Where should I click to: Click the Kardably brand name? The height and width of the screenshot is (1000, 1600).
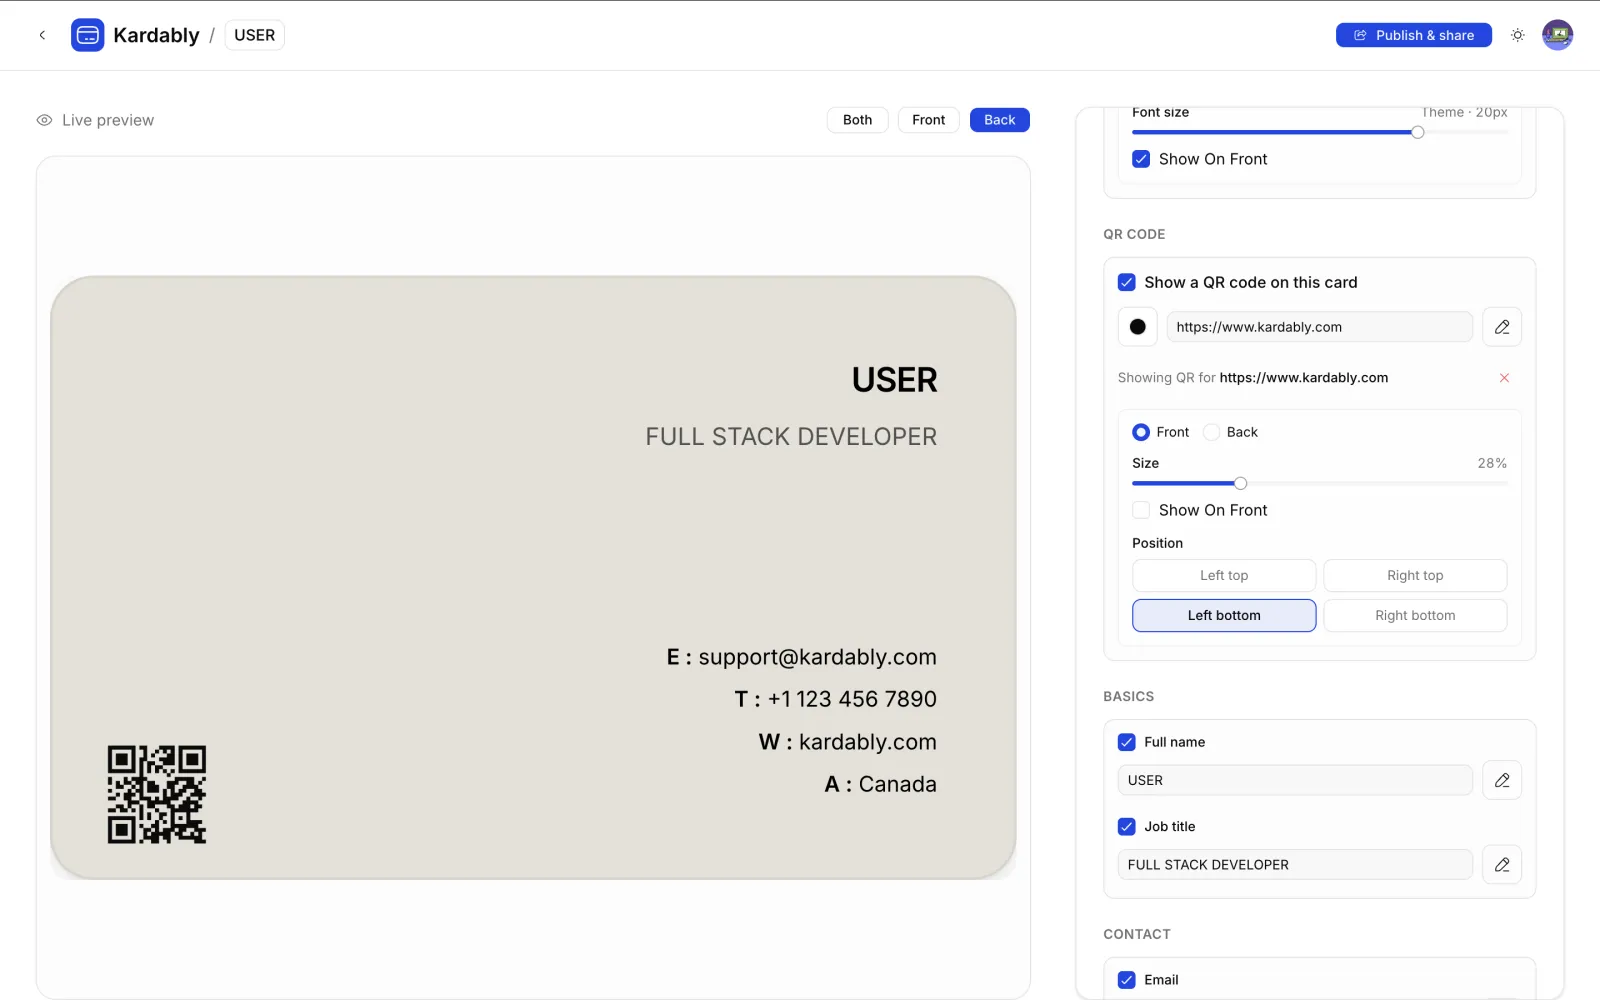156,35
